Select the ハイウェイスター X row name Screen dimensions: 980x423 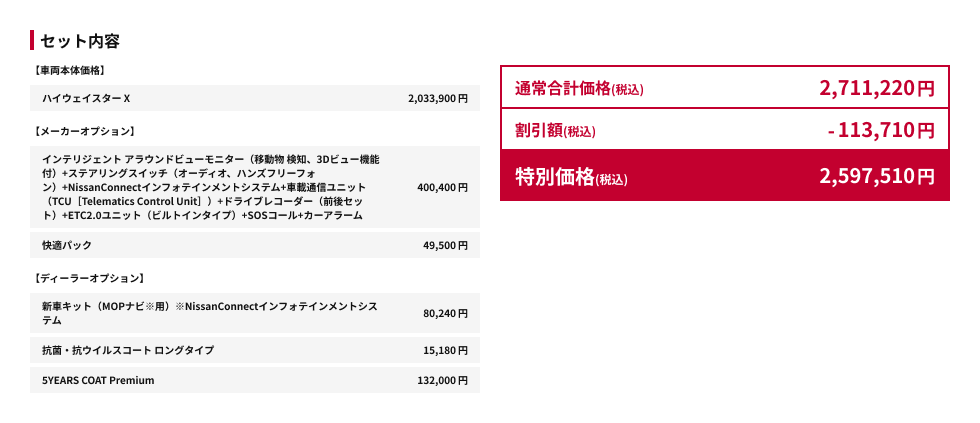tap(86, 98)
